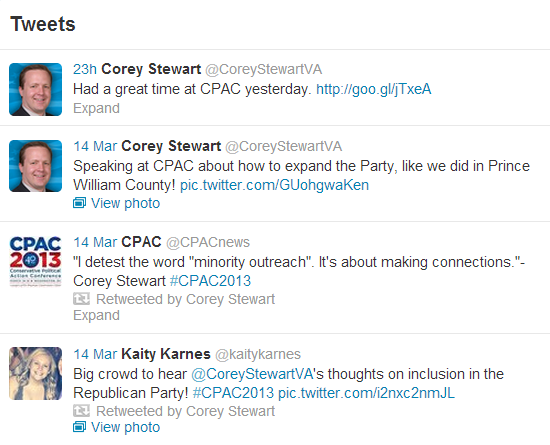Click the photo icon under Kaity Karnes tweet
The height and width of the screenshot is (445, 550).
79,427
